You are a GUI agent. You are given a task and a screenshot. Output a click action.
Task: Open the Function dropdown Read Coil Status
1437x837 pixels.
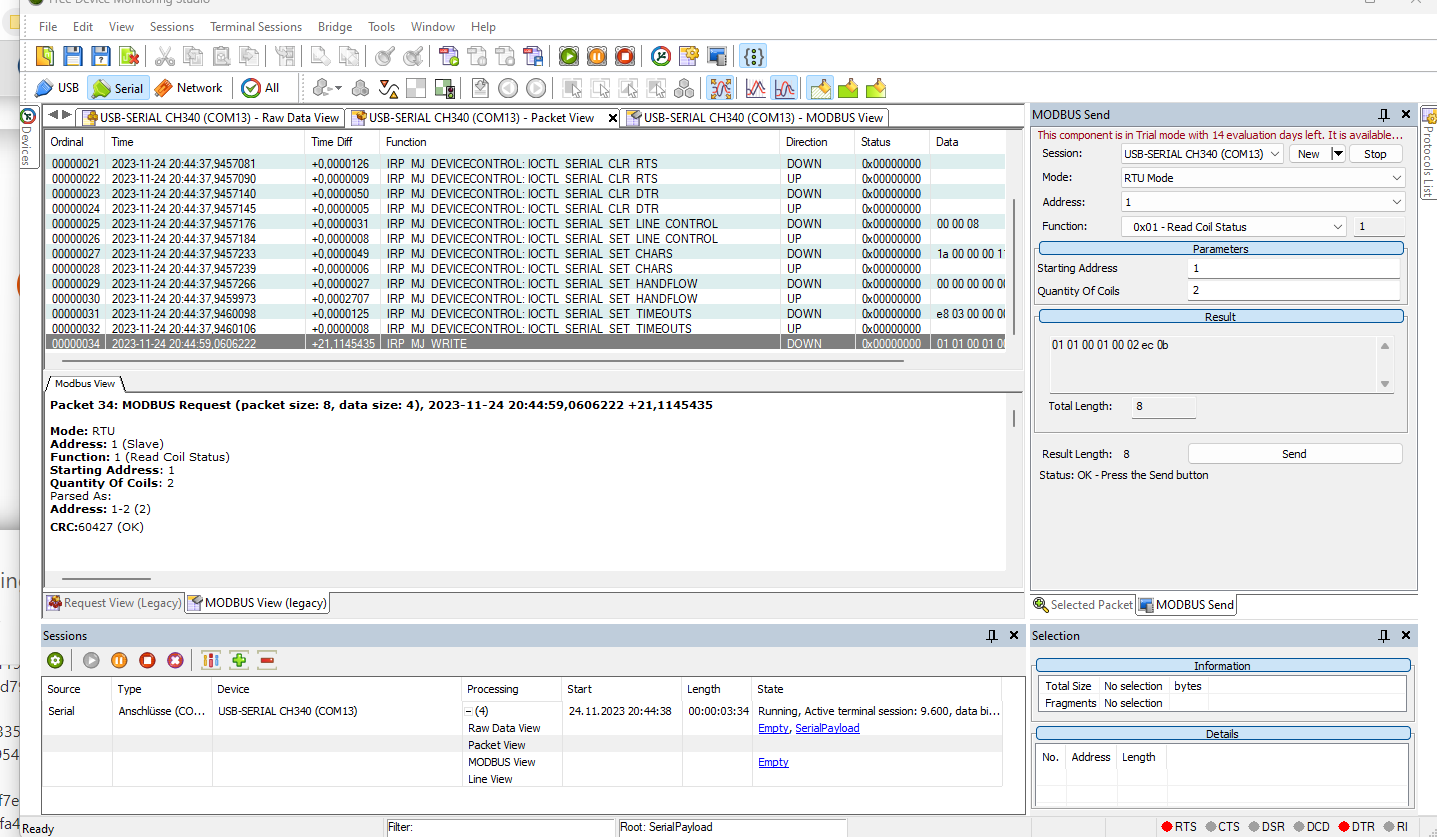pyautogui.click(x=1338, y=227)
